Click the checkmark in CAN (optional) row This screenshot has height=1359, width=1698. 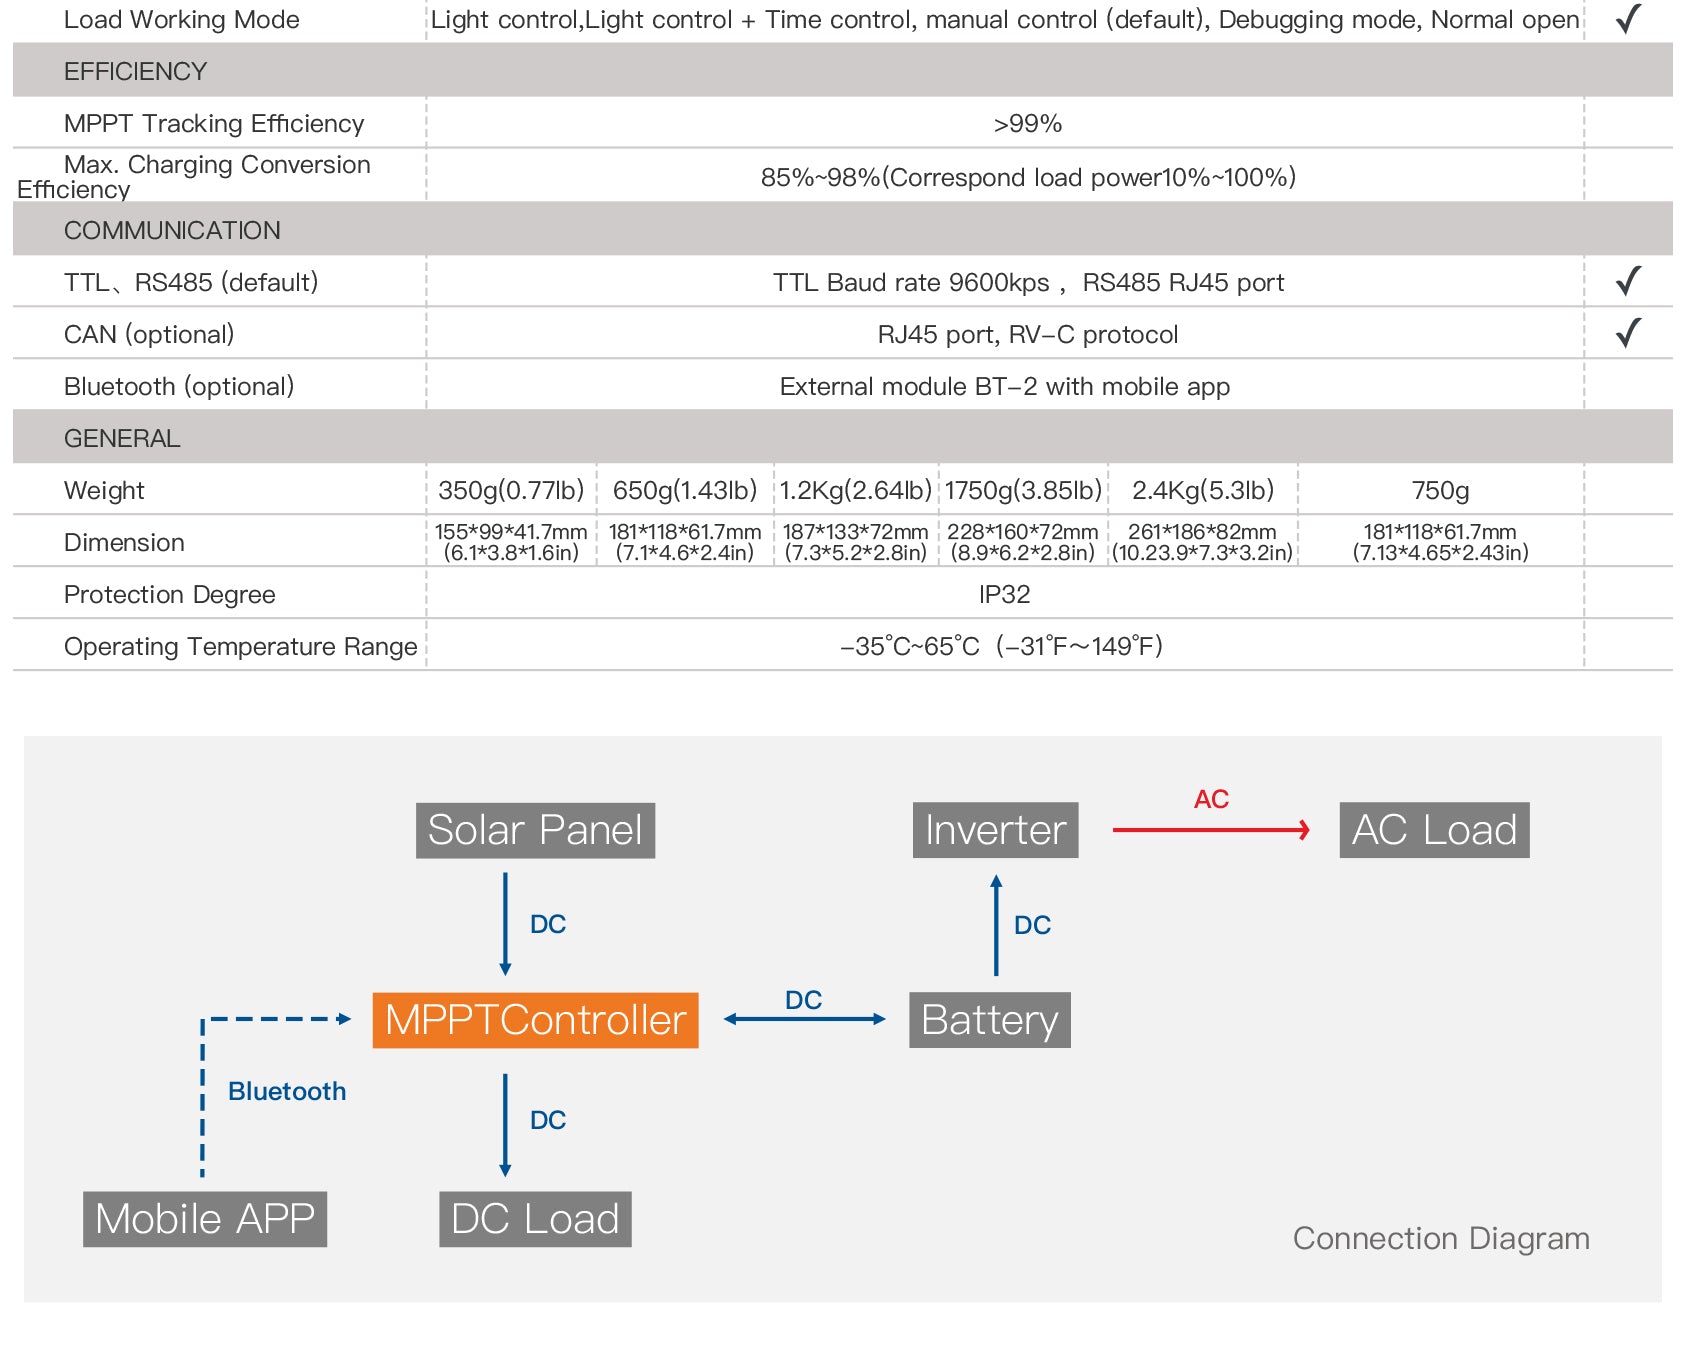[x=1628, y=333]
